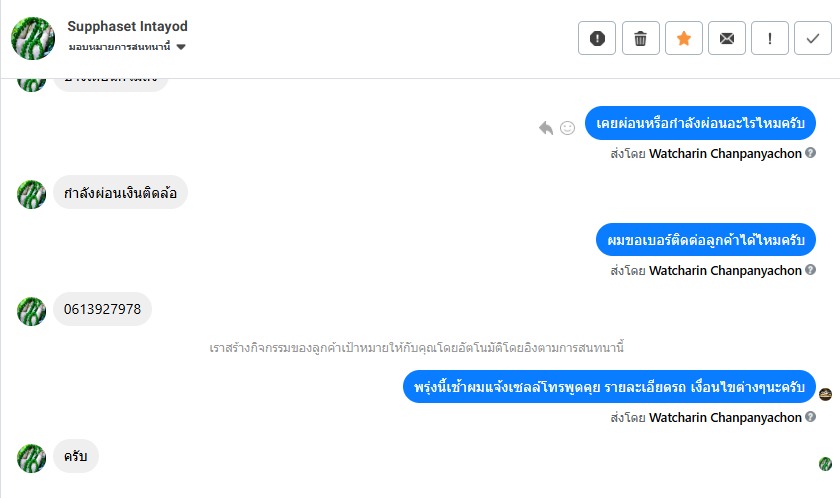Screen dimensions: 840x498
Task: Mark conversation unread with envelope icon
Action: [x=727, y=39]
